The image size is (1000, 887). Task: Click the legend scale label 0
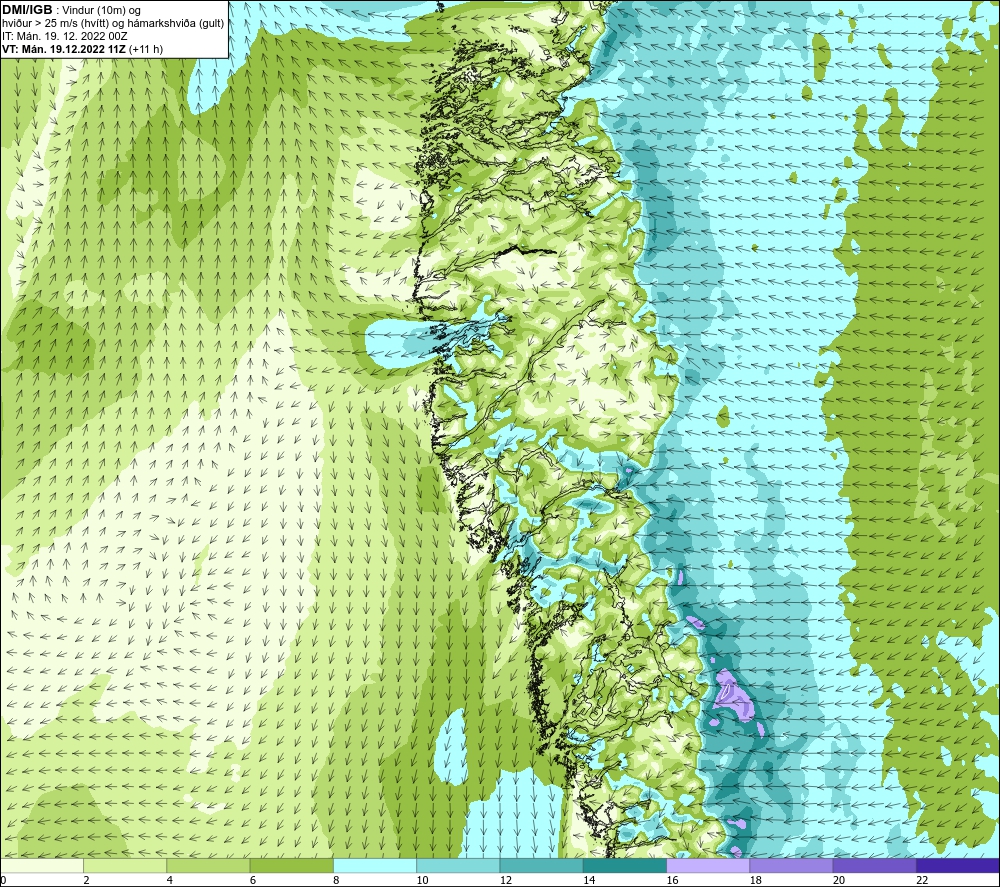tap(3, 880)
